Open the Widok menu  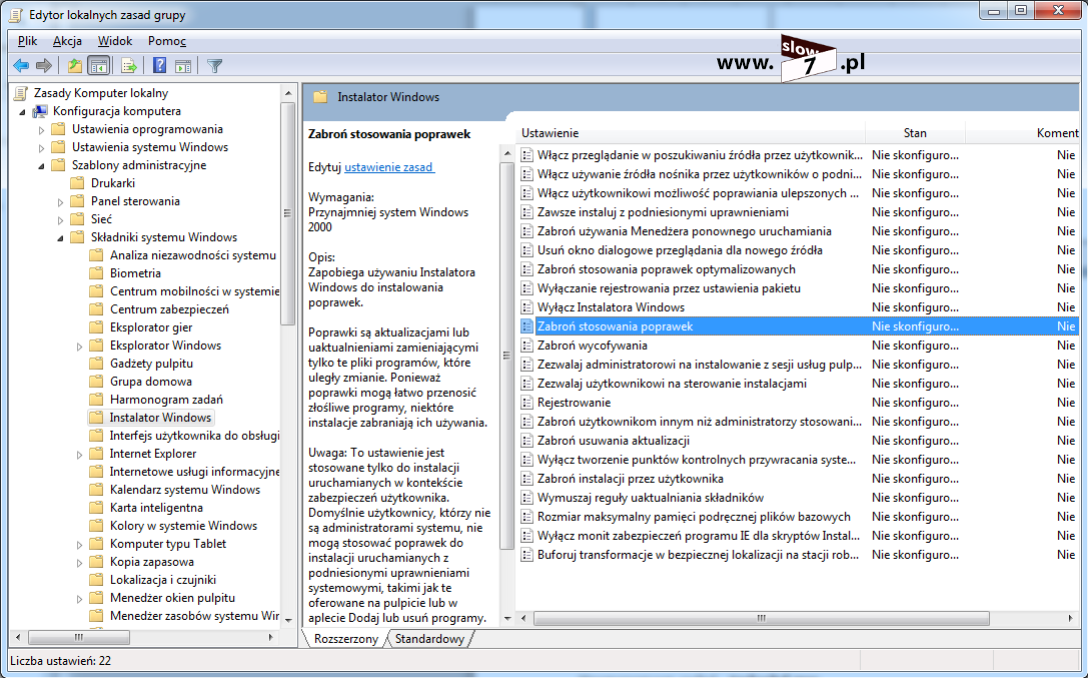coord(114,41)
